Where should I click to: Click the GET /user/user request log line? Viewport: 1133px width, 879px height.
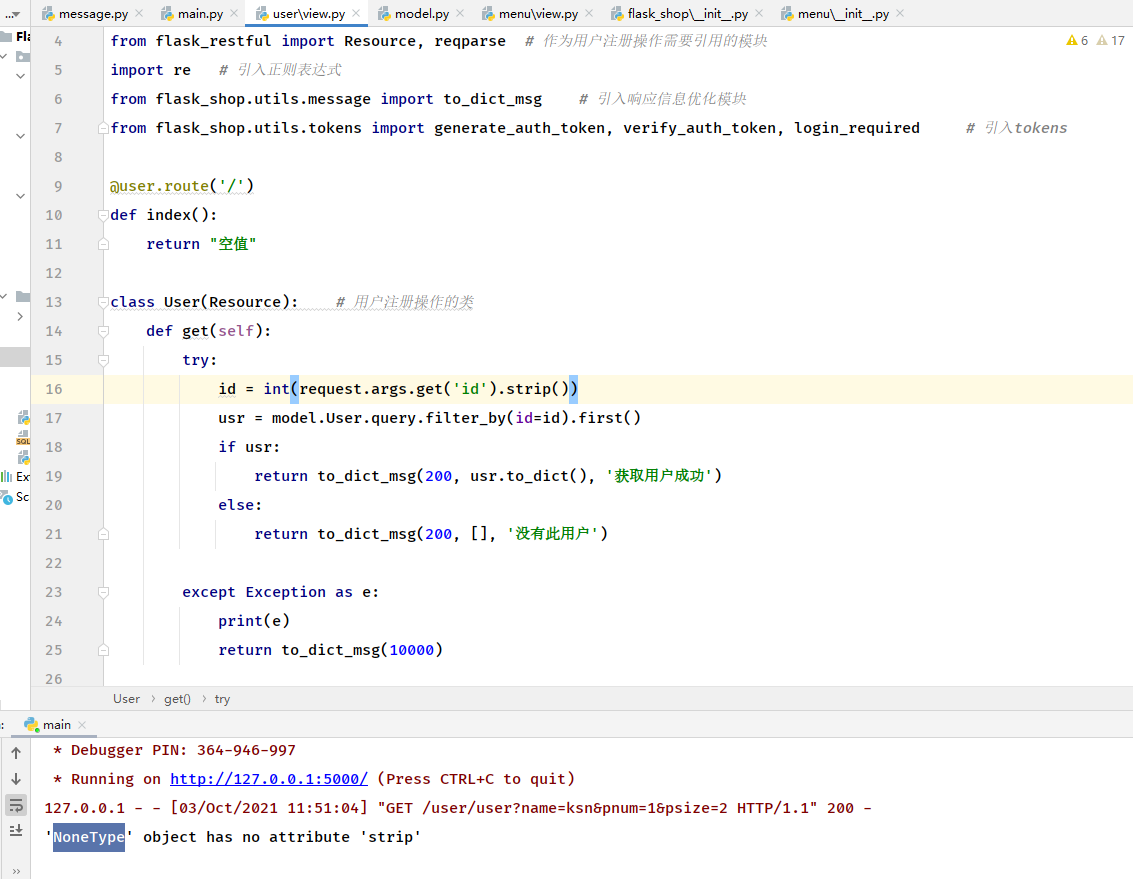click(458, 808)
